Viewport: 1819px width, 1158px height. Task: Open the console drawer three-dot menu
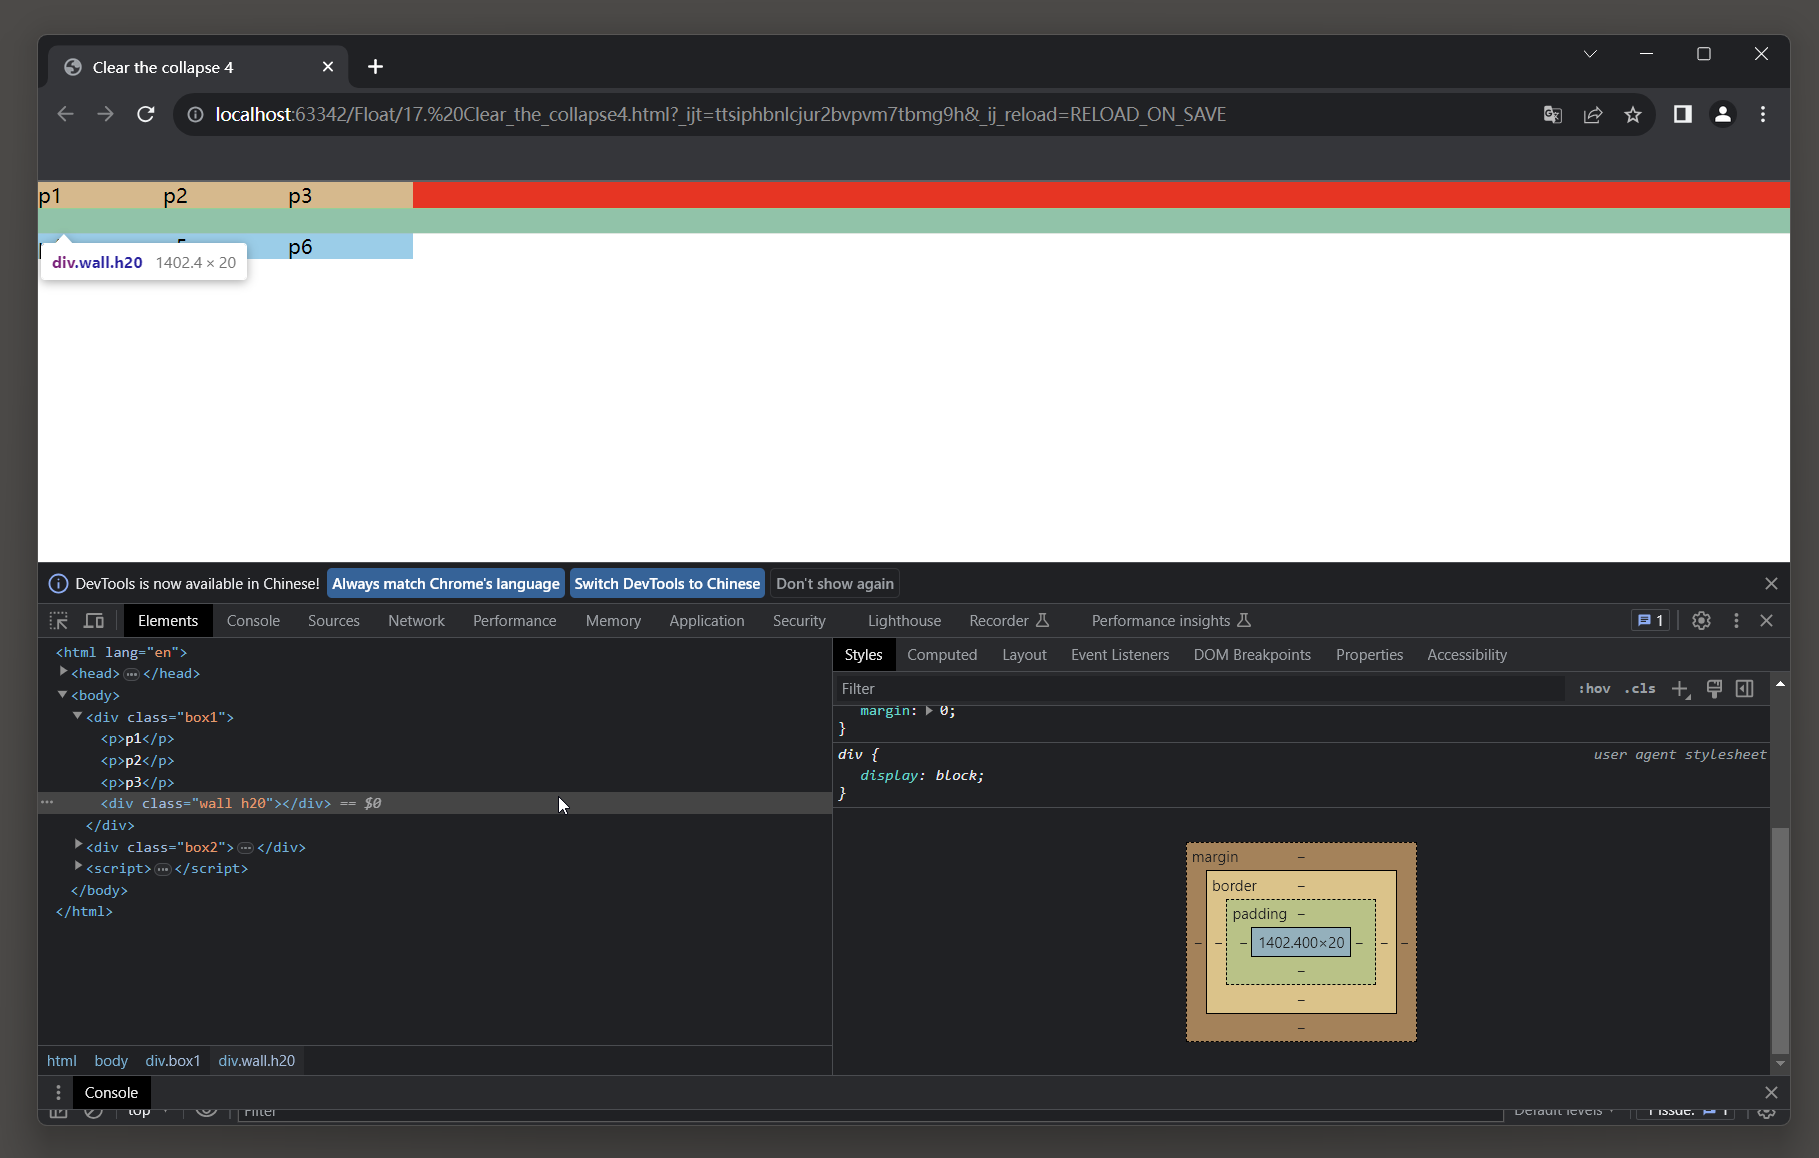pyautogui.click(x=58, y=1093)
